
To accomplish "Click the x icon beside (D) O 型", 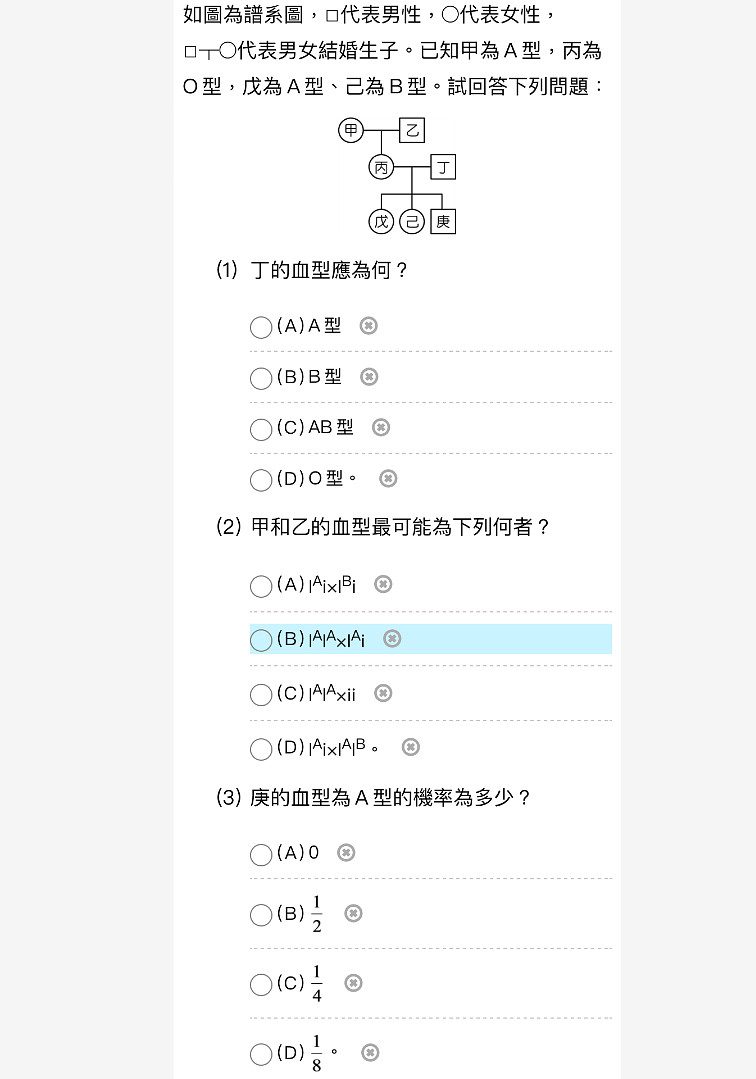I will coord(389,478).
